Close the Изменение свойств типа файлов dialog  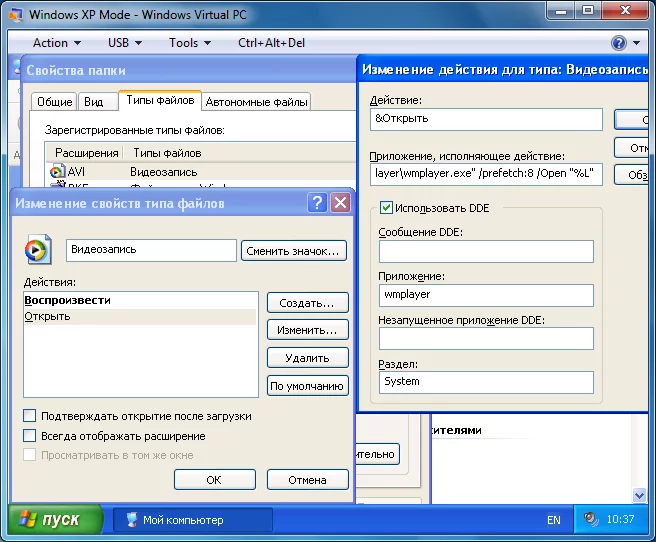click(x=341, y=203)
